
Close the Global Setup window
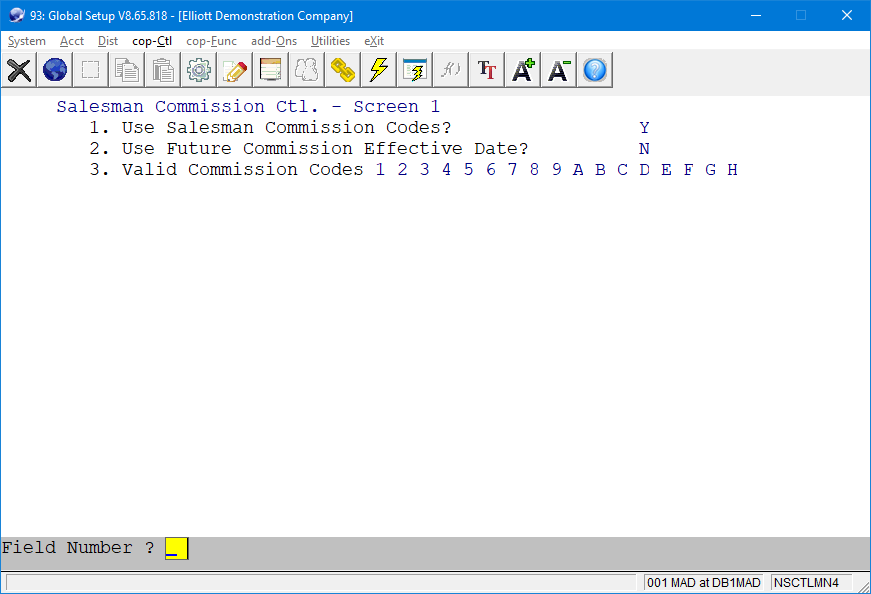click(847, 16)
